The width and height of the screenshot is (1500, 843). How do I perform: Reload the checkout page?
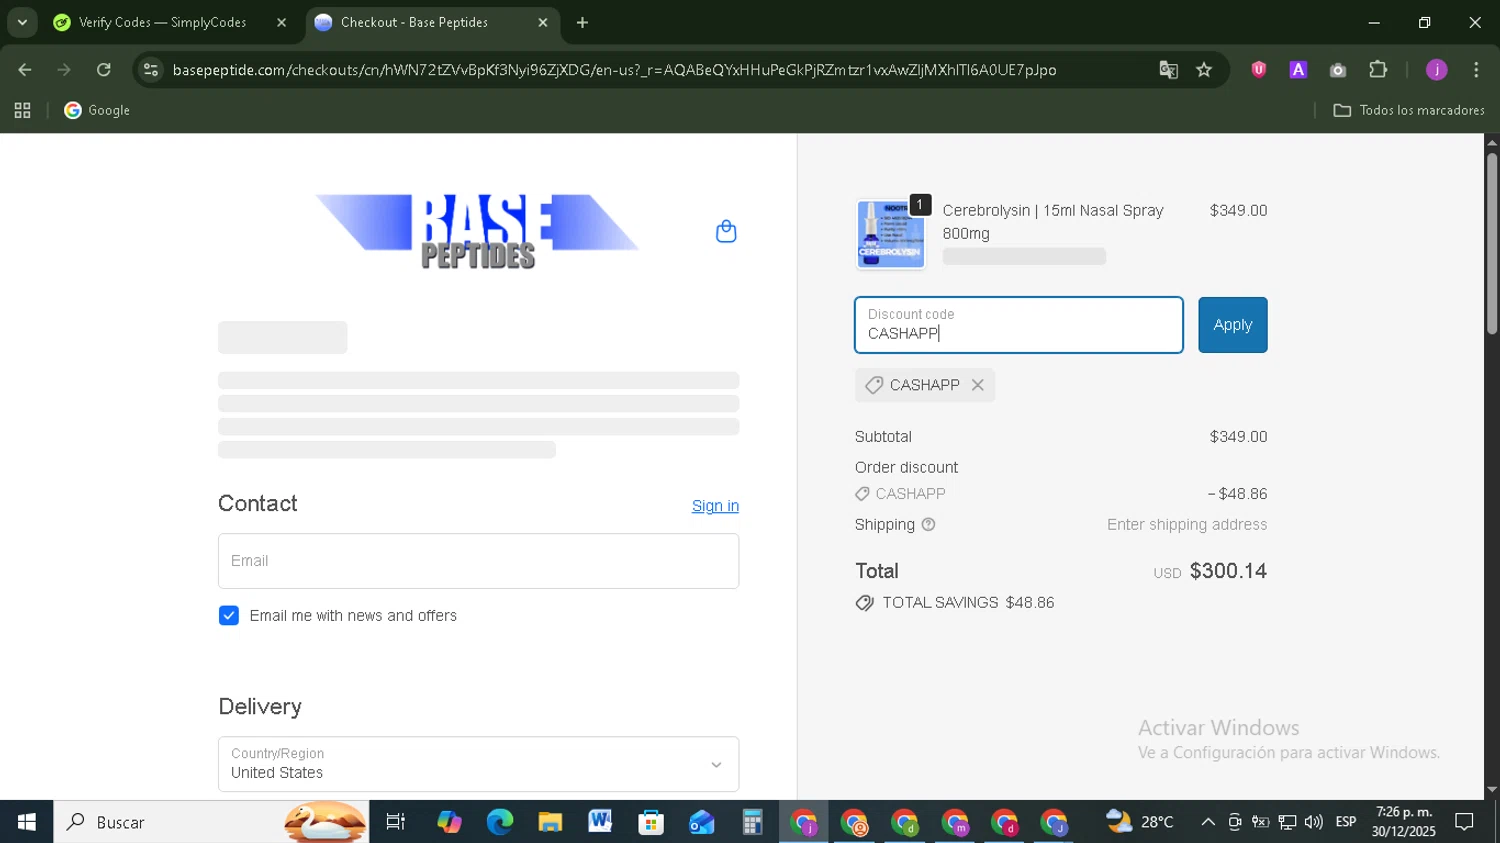(104, 70)
